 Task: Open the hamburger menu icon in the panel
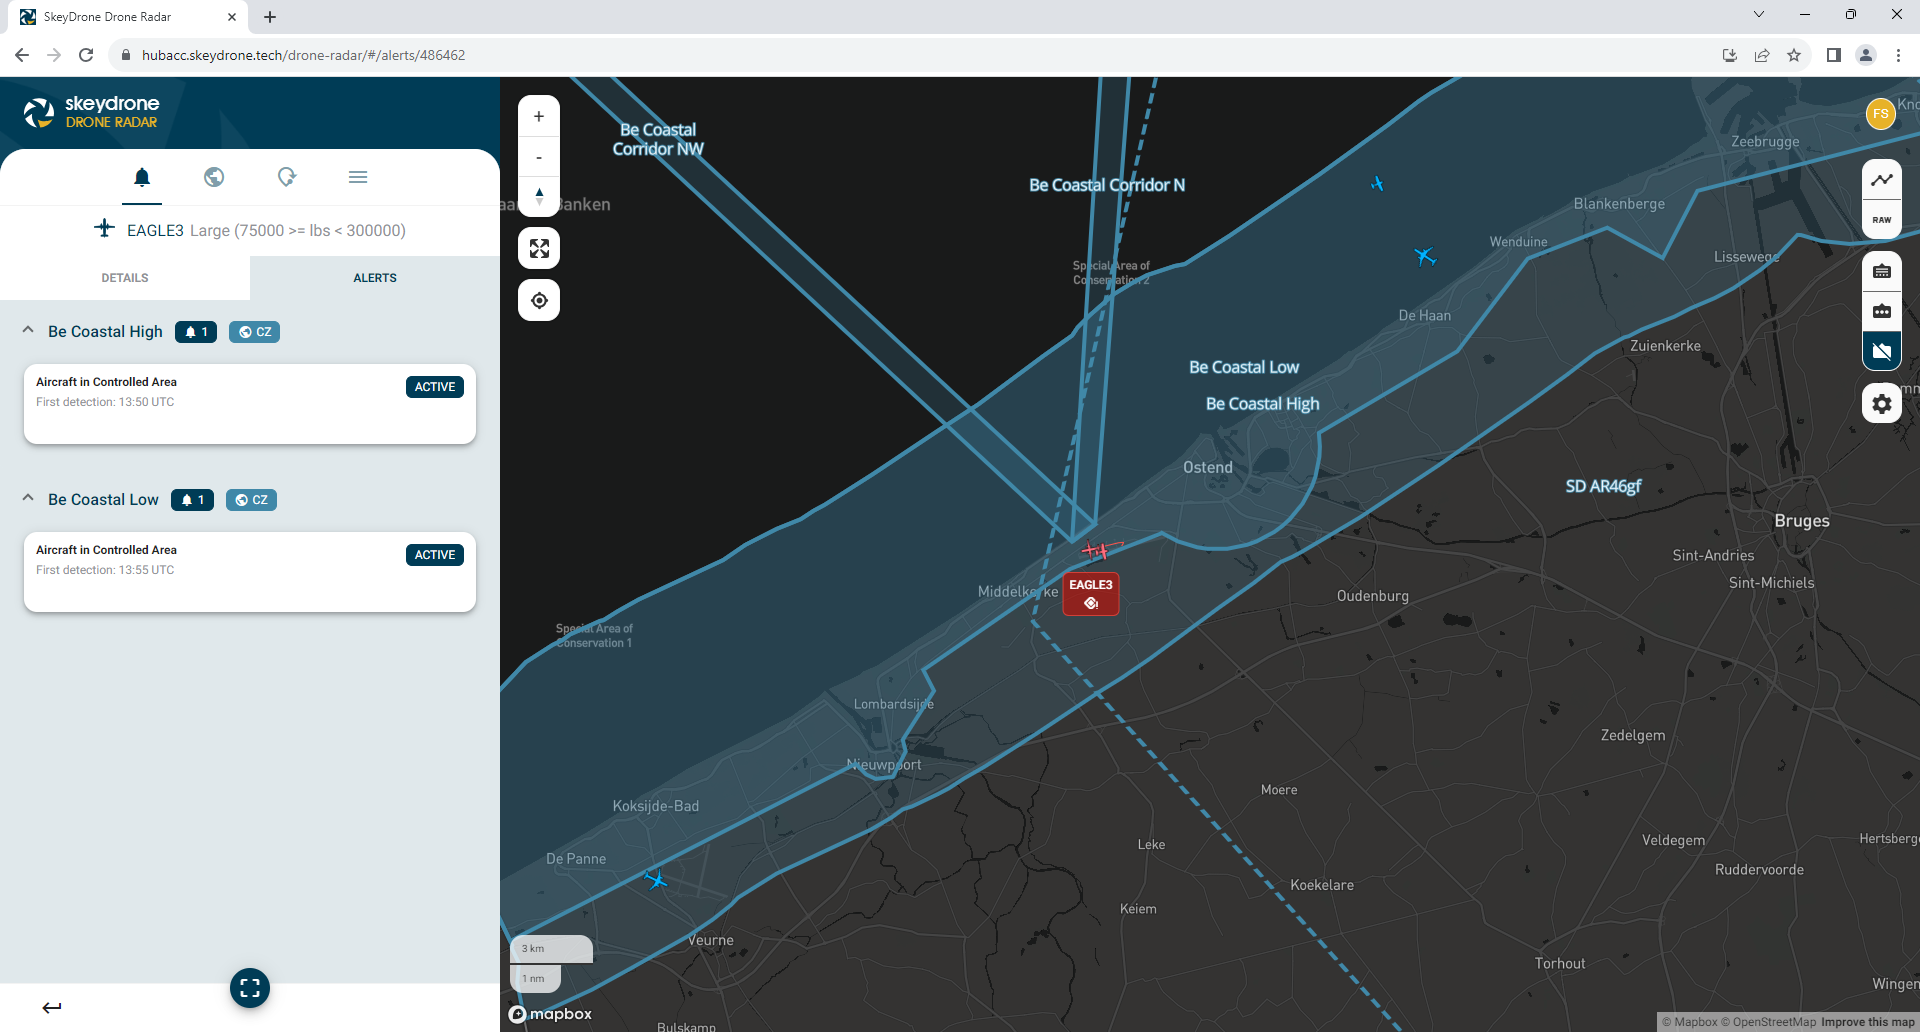[358, 177]
